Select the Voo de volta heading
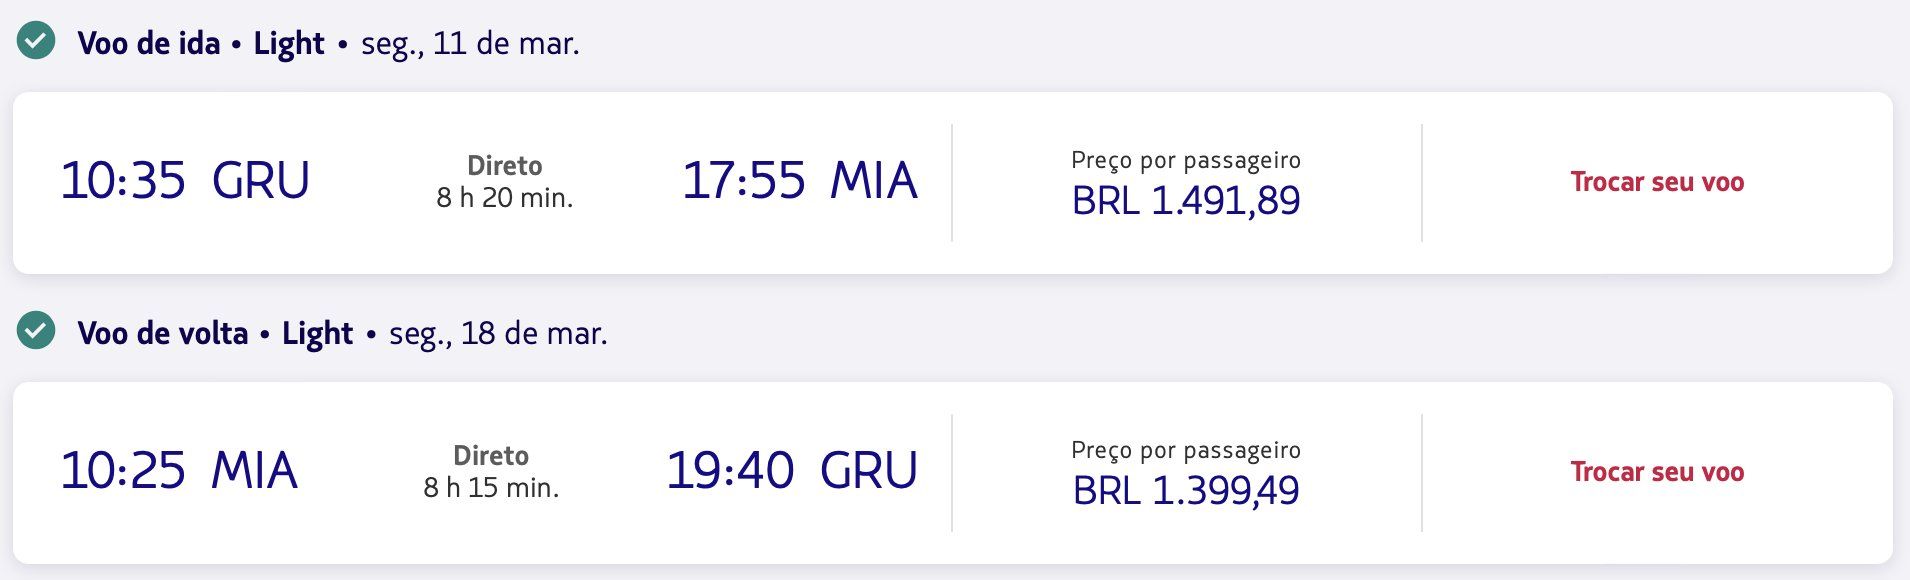 [163, 333]
